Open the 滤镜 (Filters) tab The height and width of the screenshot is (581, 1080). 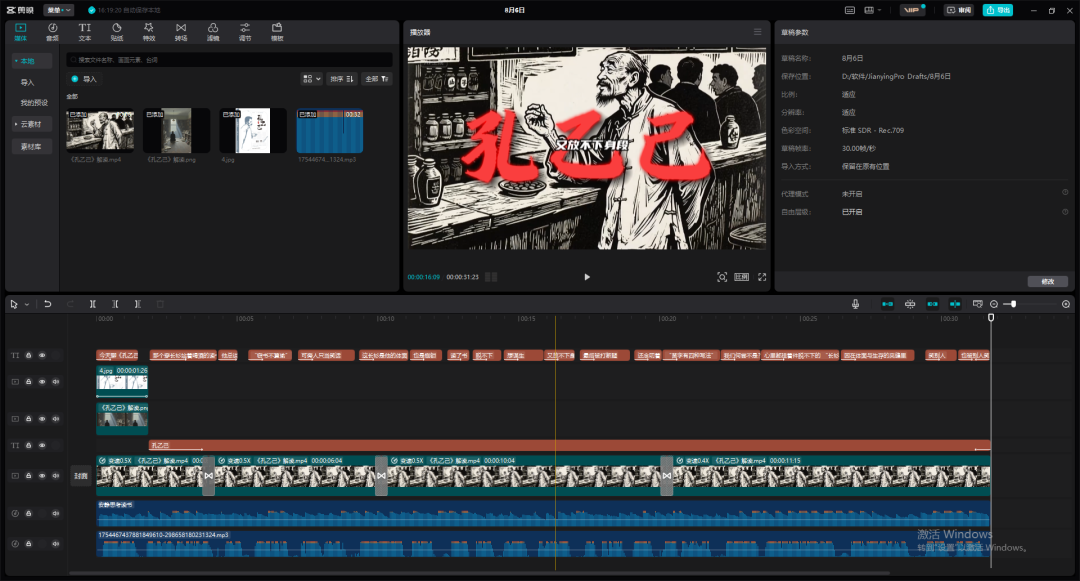coord(213,32)
